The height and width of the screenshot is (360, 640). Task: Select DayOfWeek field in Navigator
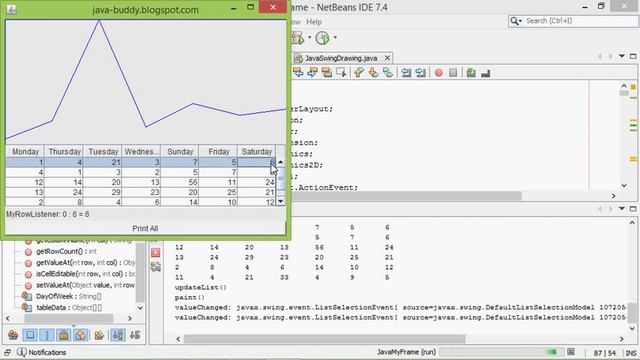coord(63,296)
